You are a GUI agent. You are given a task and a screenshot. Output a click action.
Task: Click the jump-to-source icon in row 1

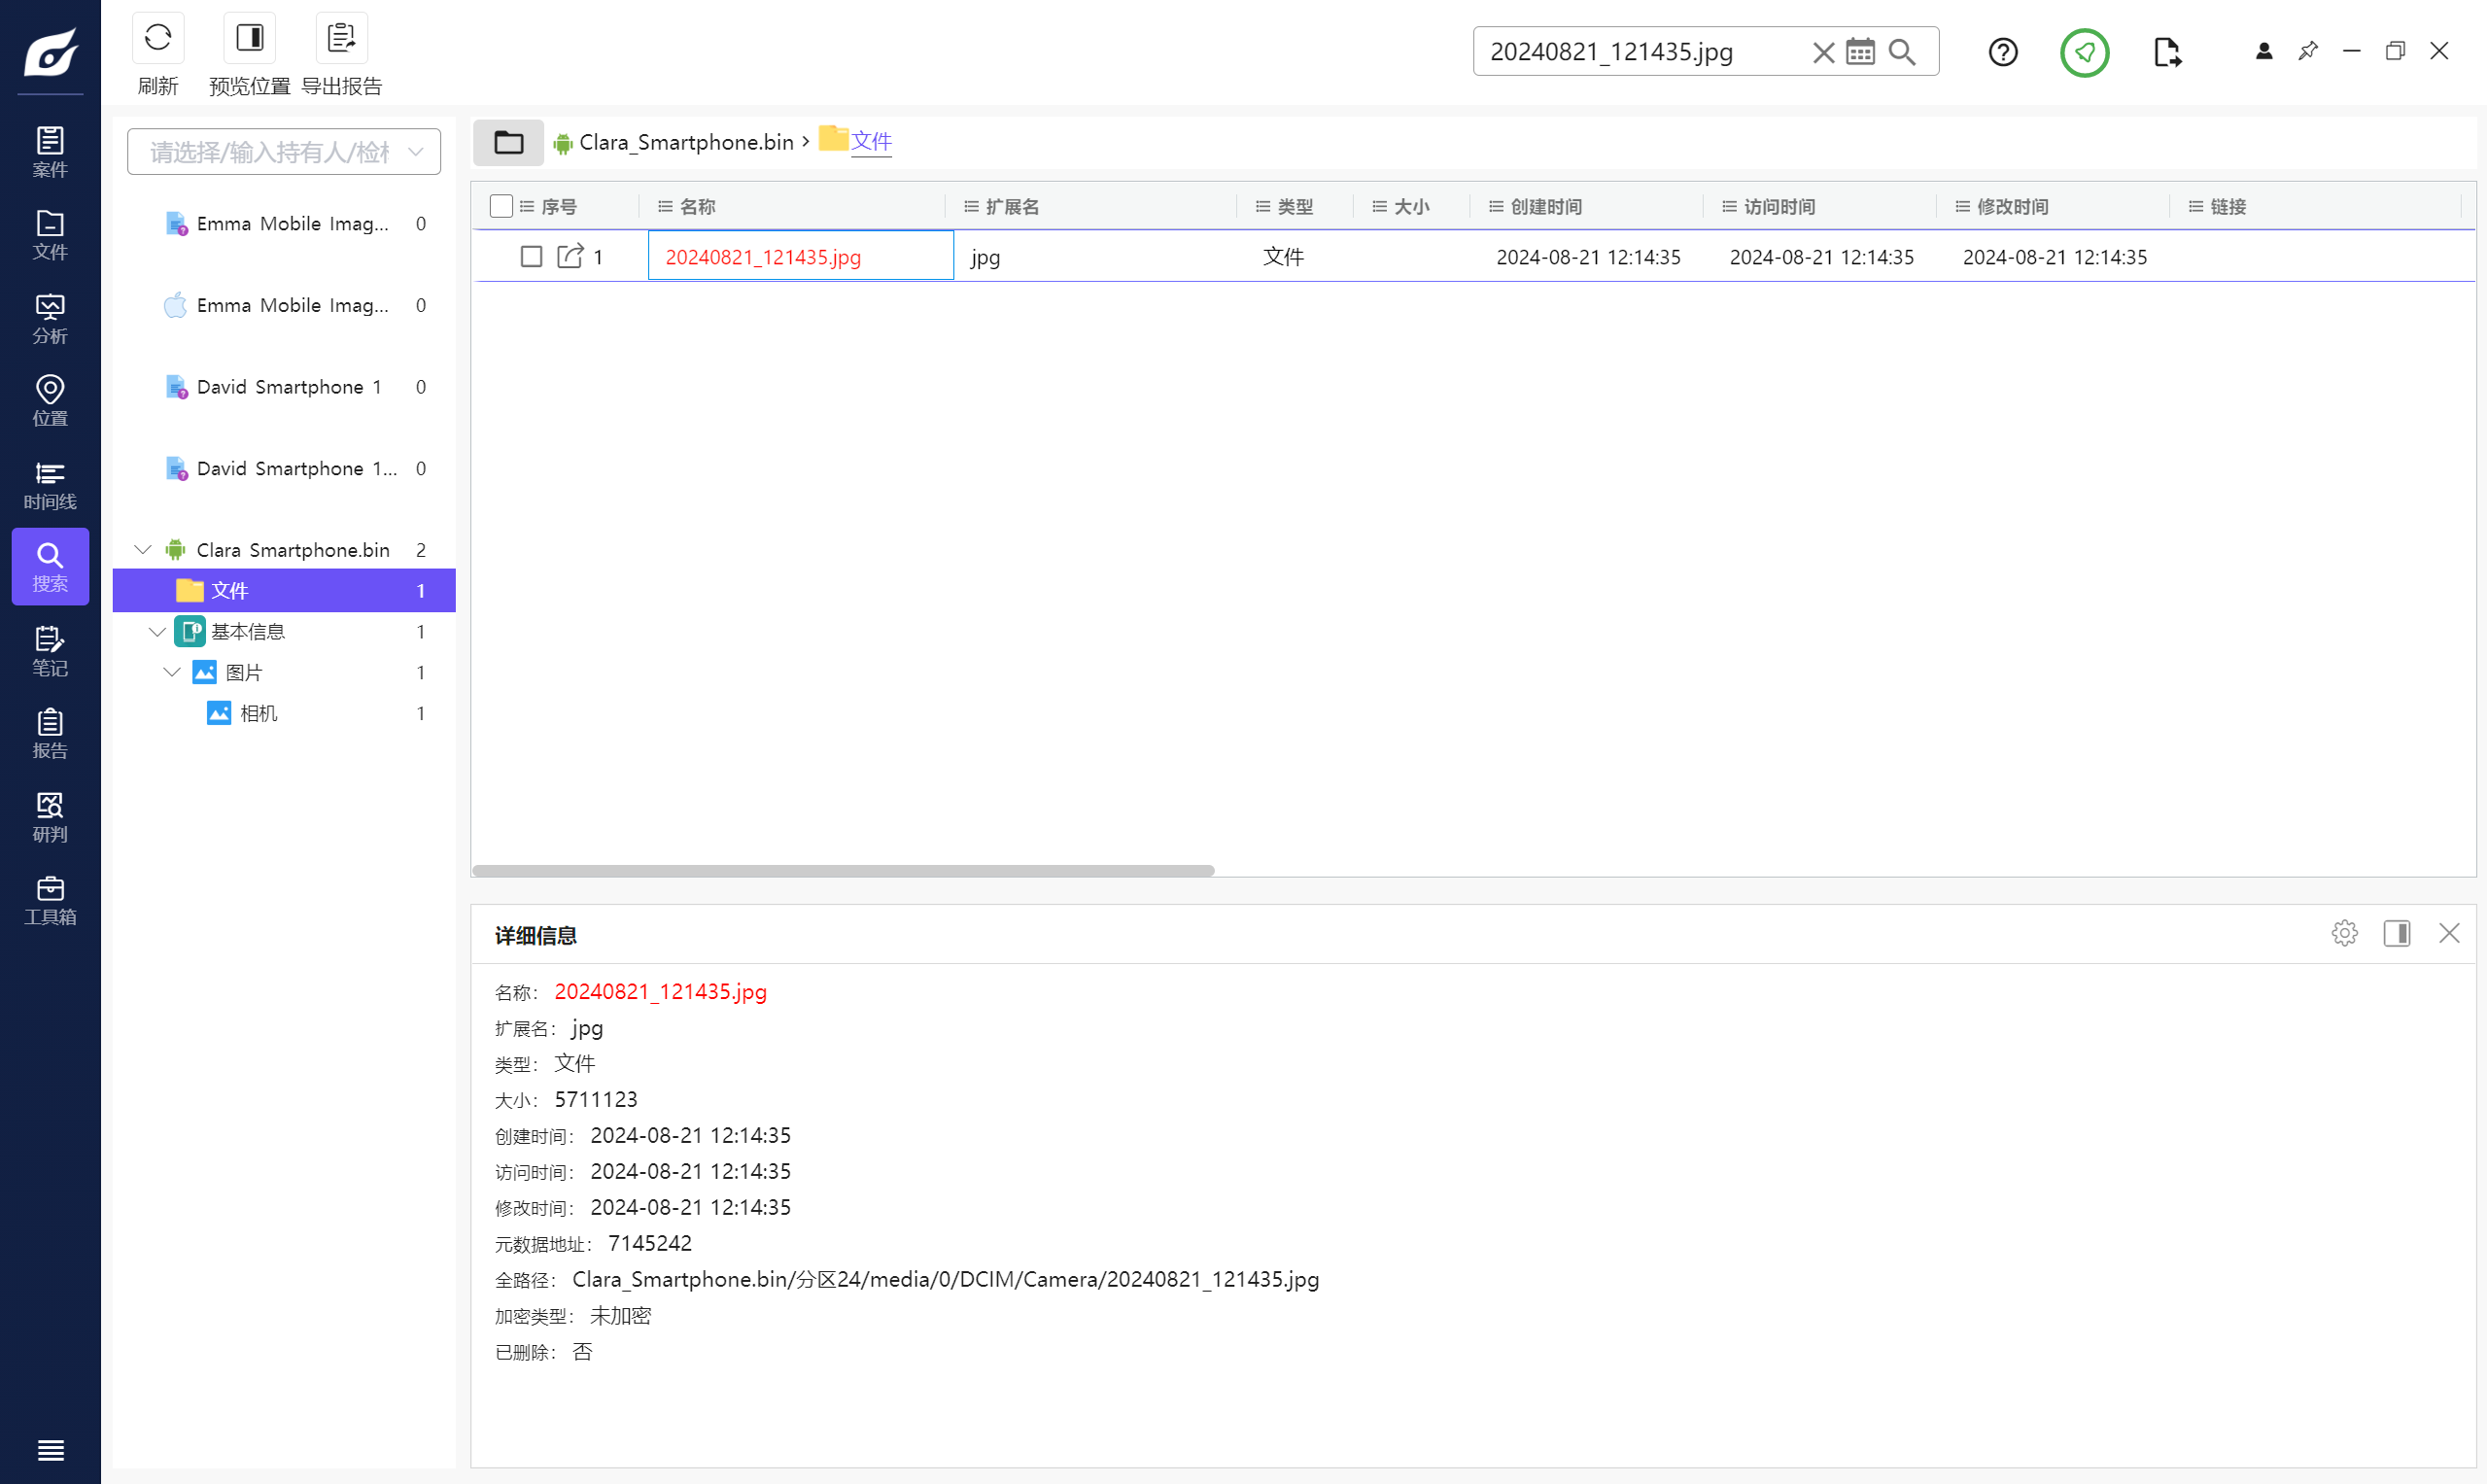(569, 257)
